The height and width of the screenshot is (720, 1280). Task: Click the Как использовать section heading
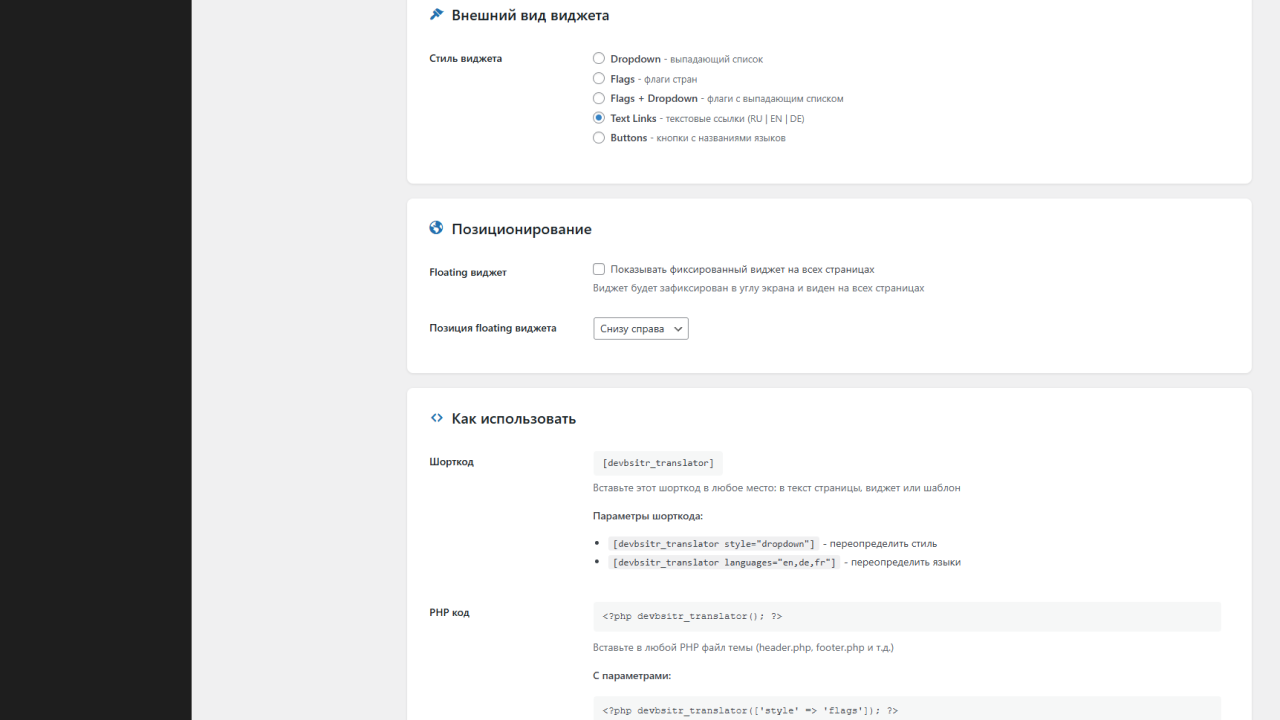(x=513, y=419)
